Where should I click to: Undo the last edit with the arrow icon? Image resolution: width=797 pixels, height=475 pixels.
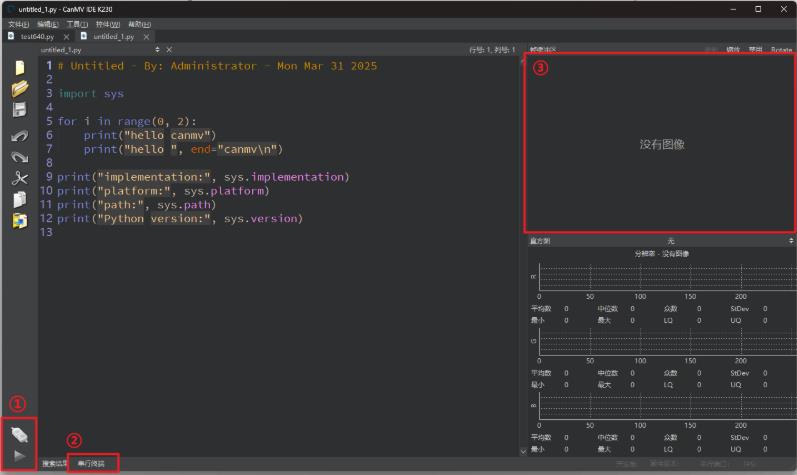[x=20, y=136]
